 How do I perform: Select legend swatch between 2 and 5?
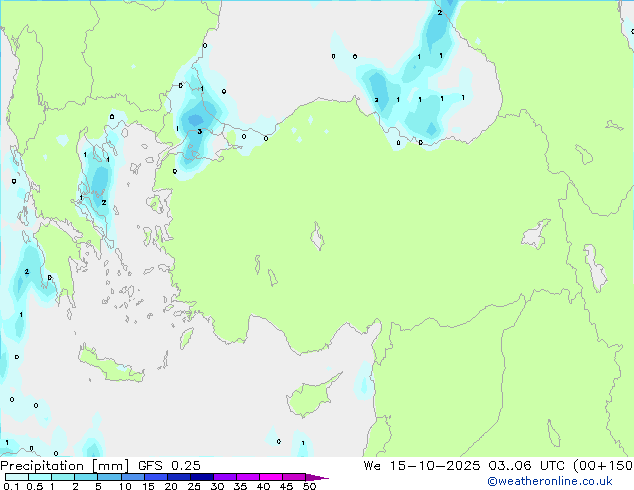86,477
